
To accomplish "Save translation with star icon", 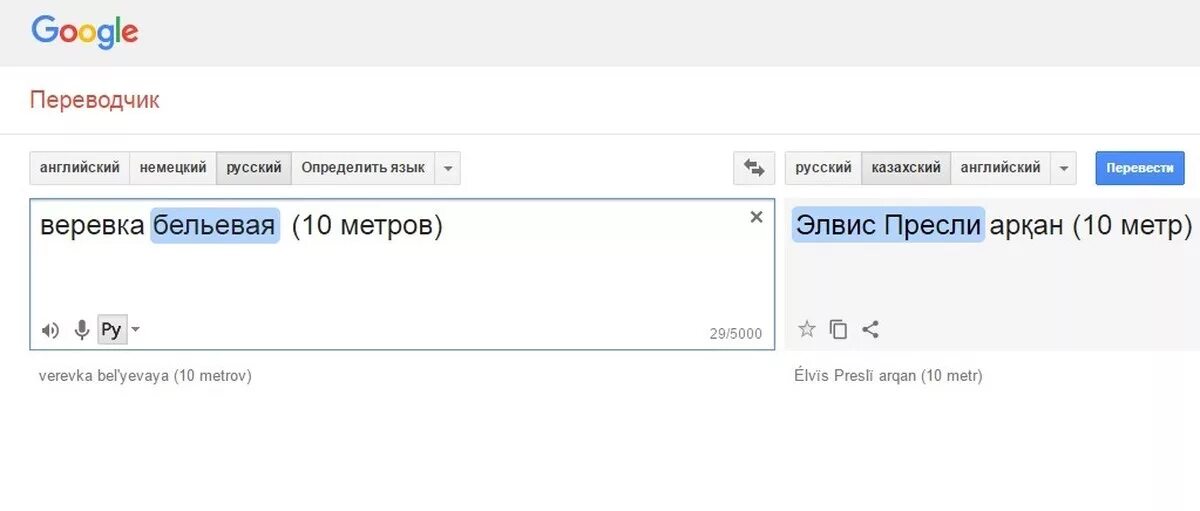I will click(807, 329).
